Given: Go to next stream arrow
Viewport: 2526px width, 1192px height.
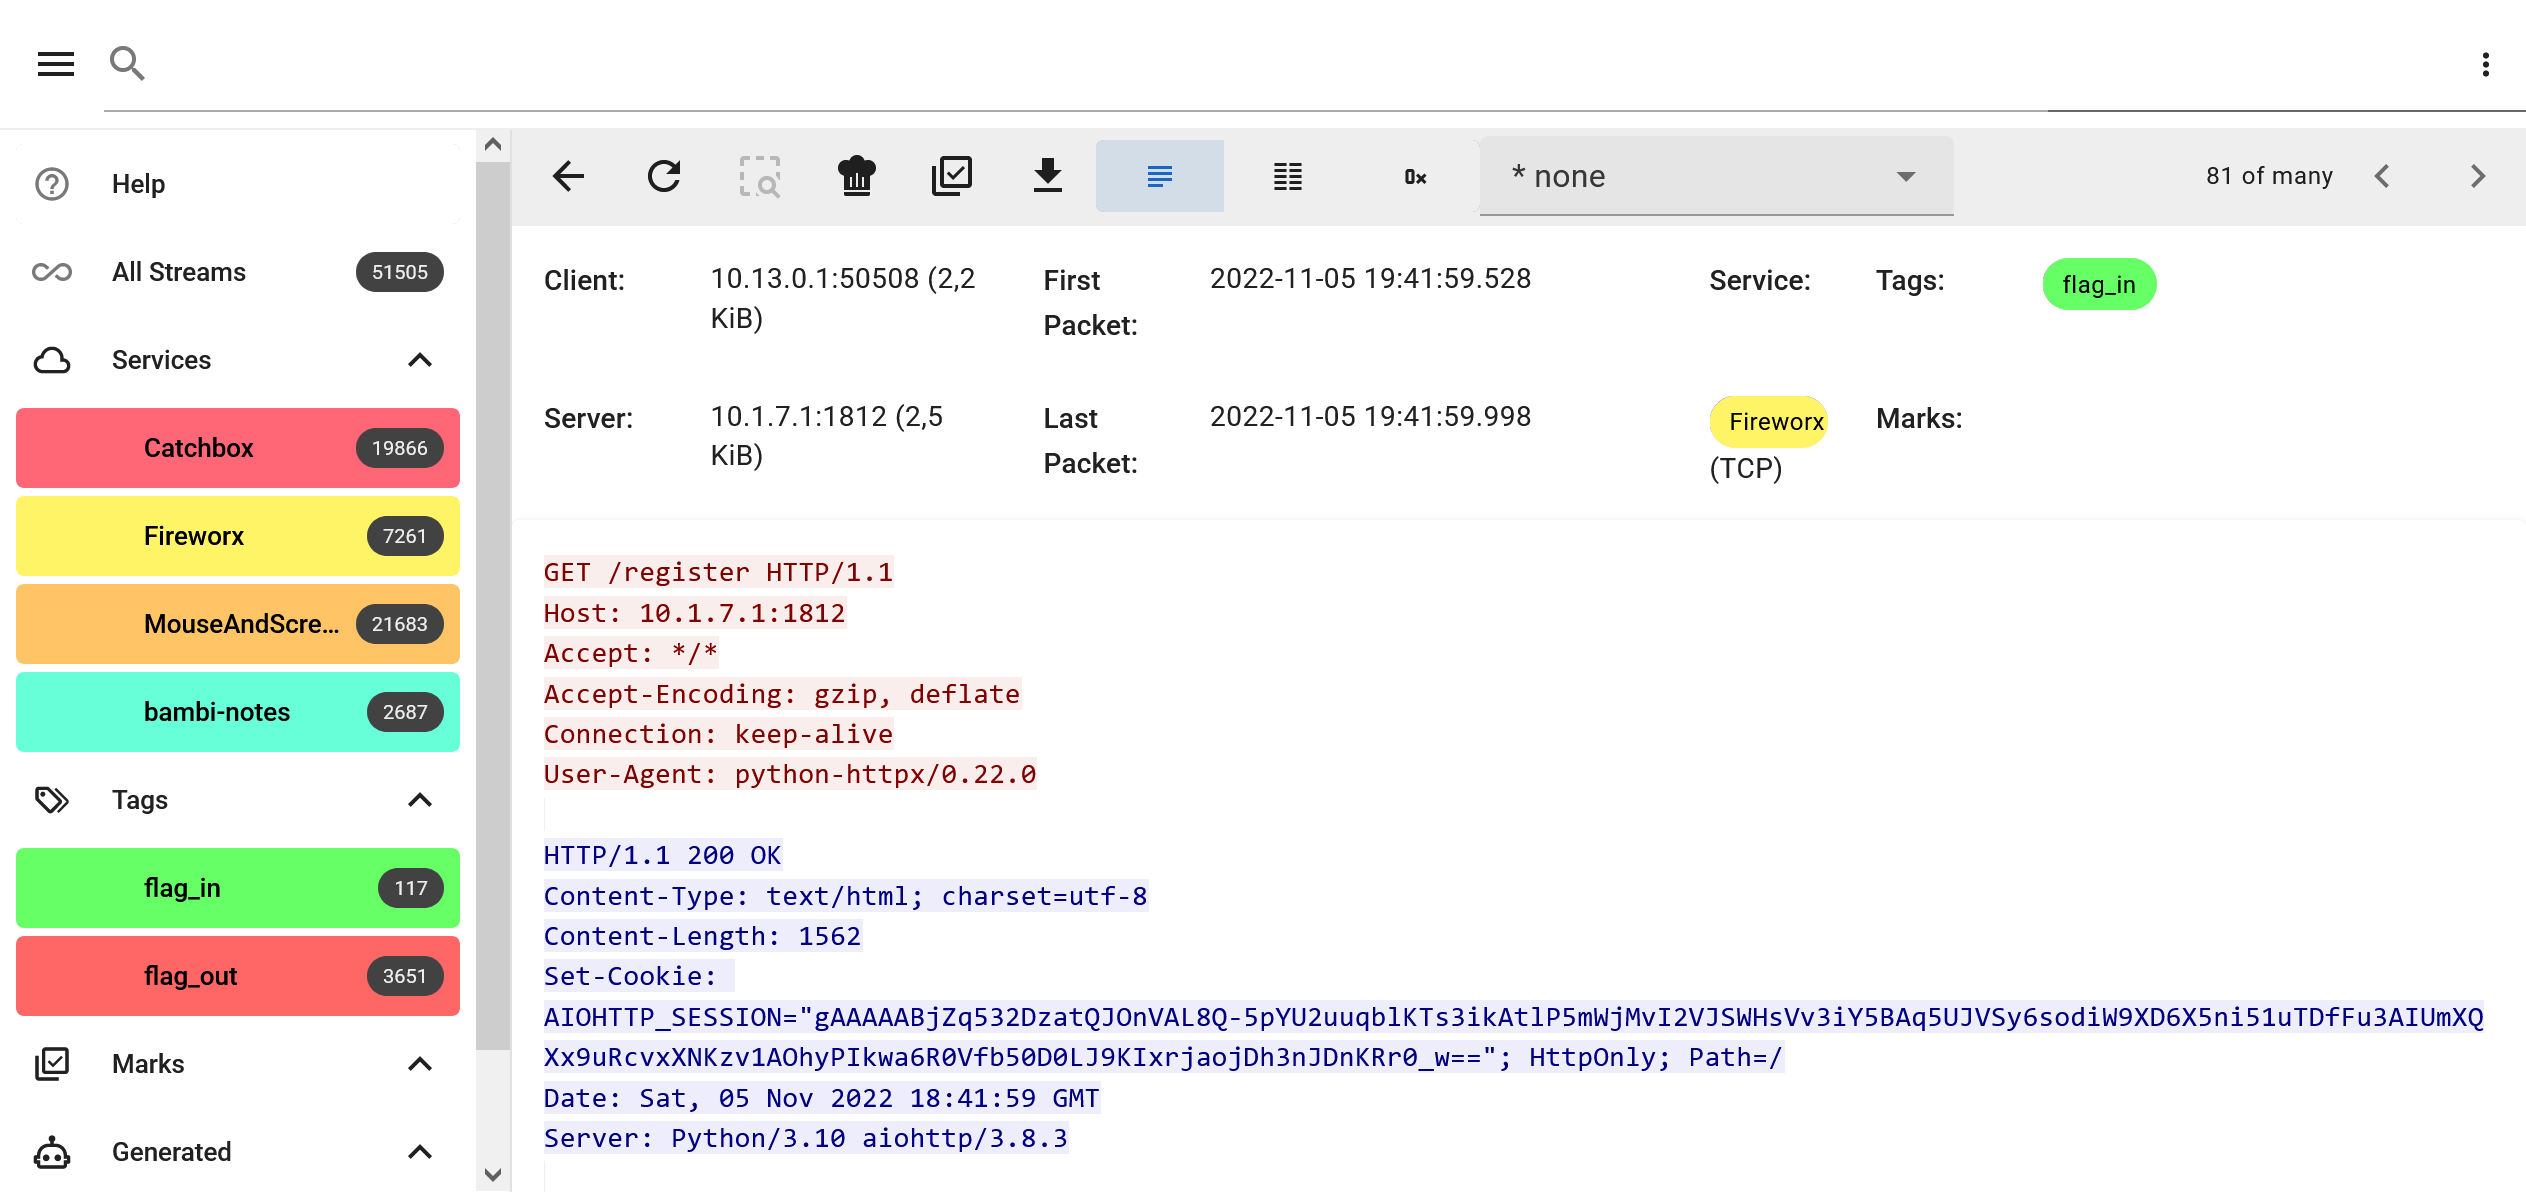Looking at the screenshot, I should [x=2477, y=176].
